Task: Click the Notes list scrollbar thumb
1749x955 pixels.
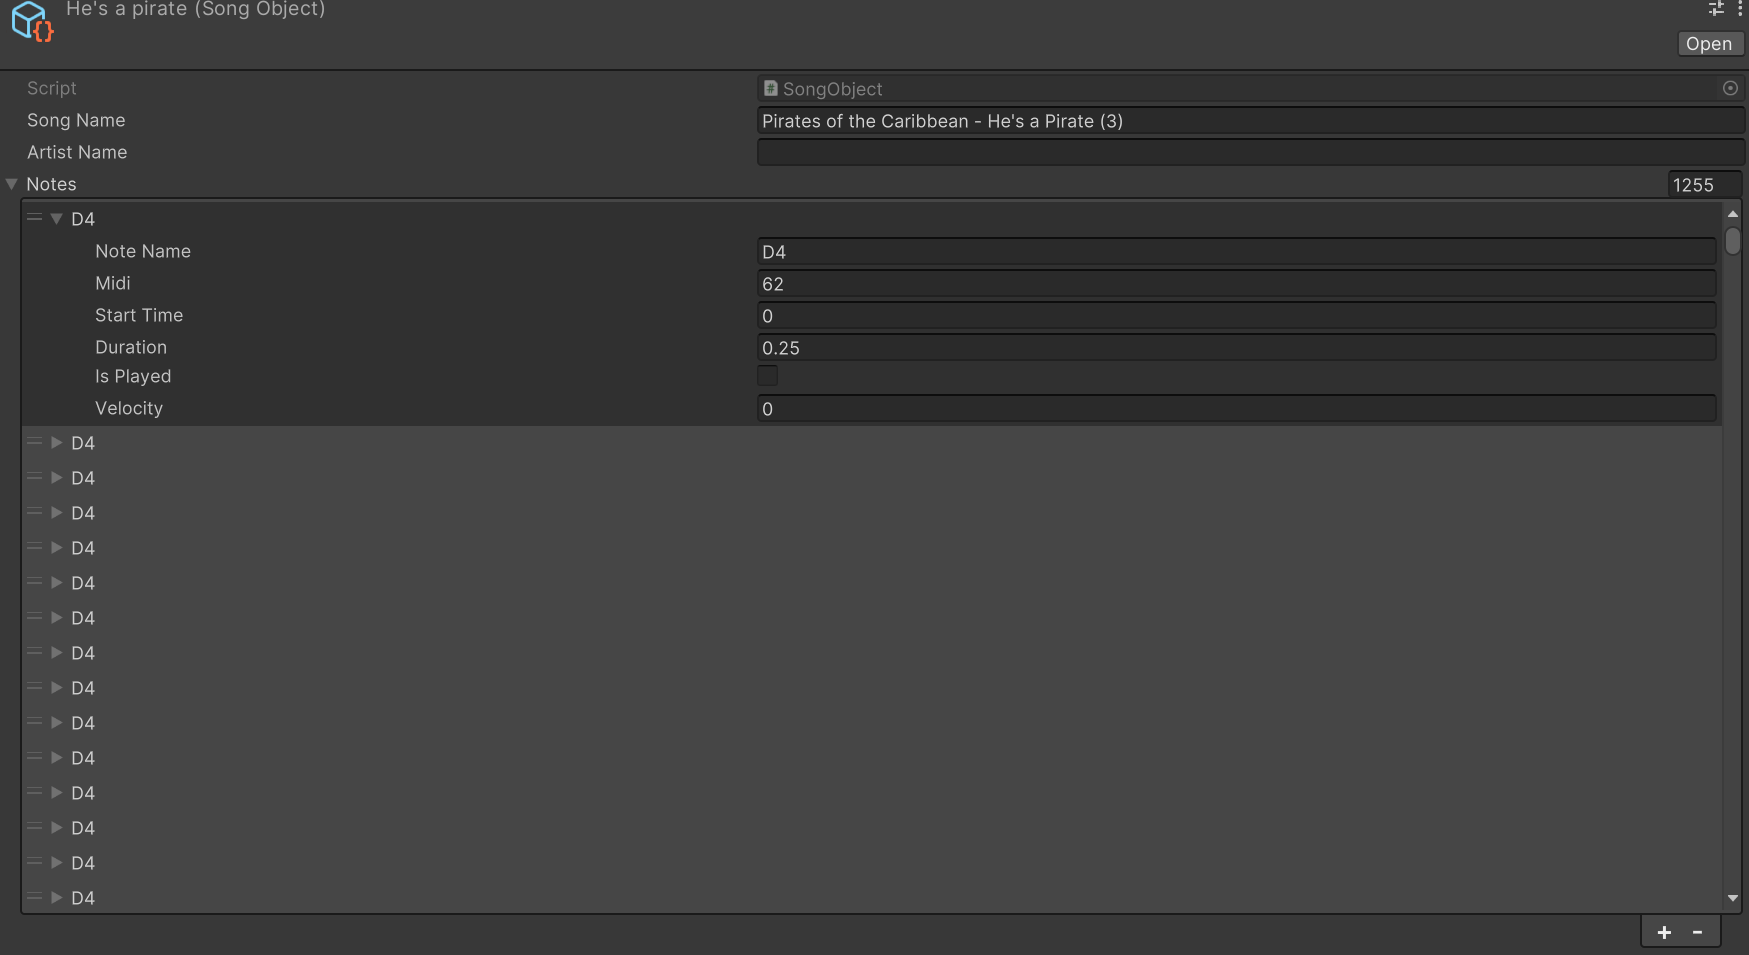Action: tap(1733, 241)
